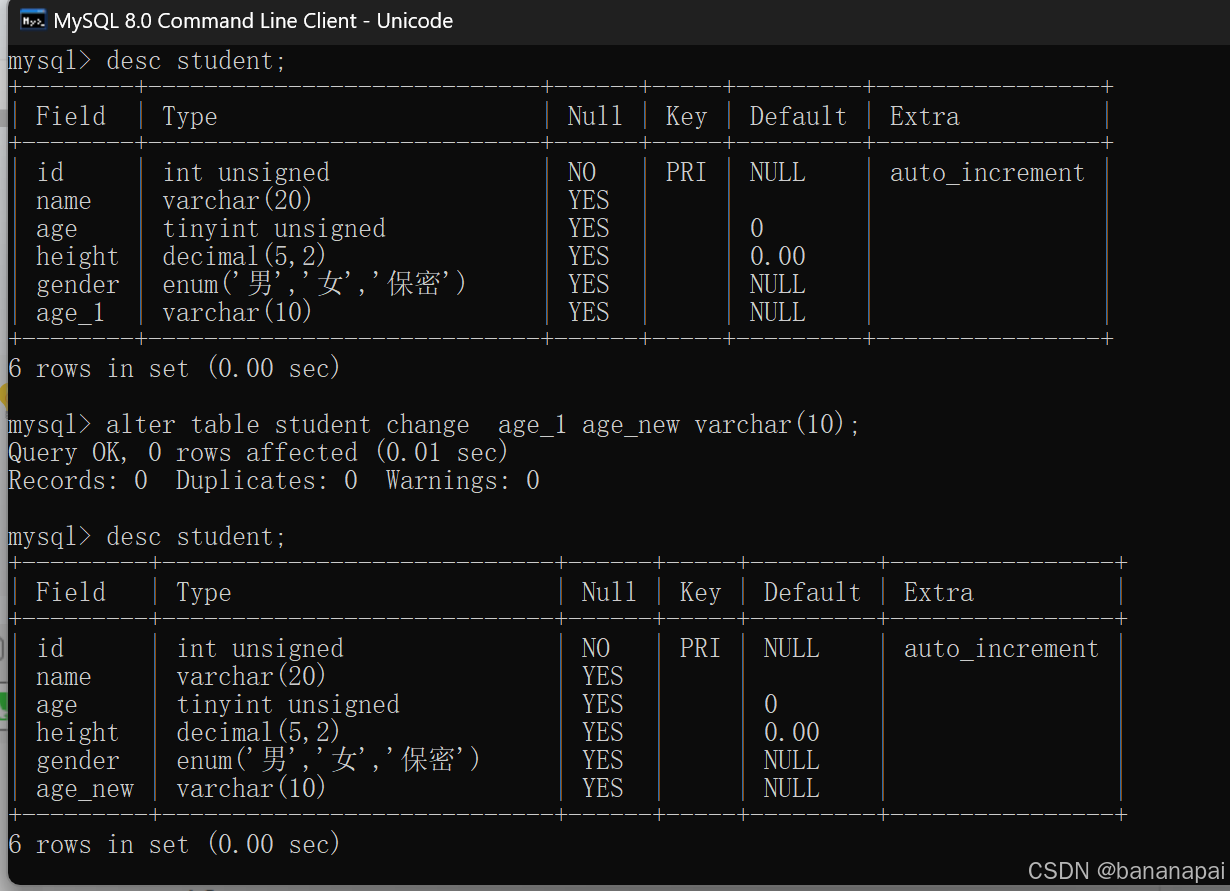Click the Records: 0 output text
Screen dimensions: 1230x891
click(x=78, y=481)
